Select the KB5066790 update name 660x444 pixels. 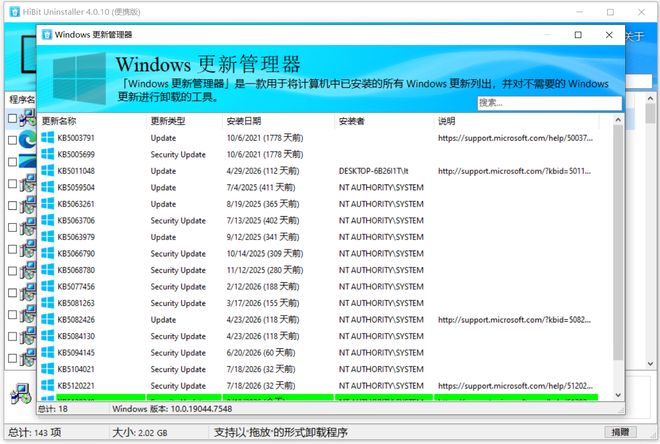point(76,253)
